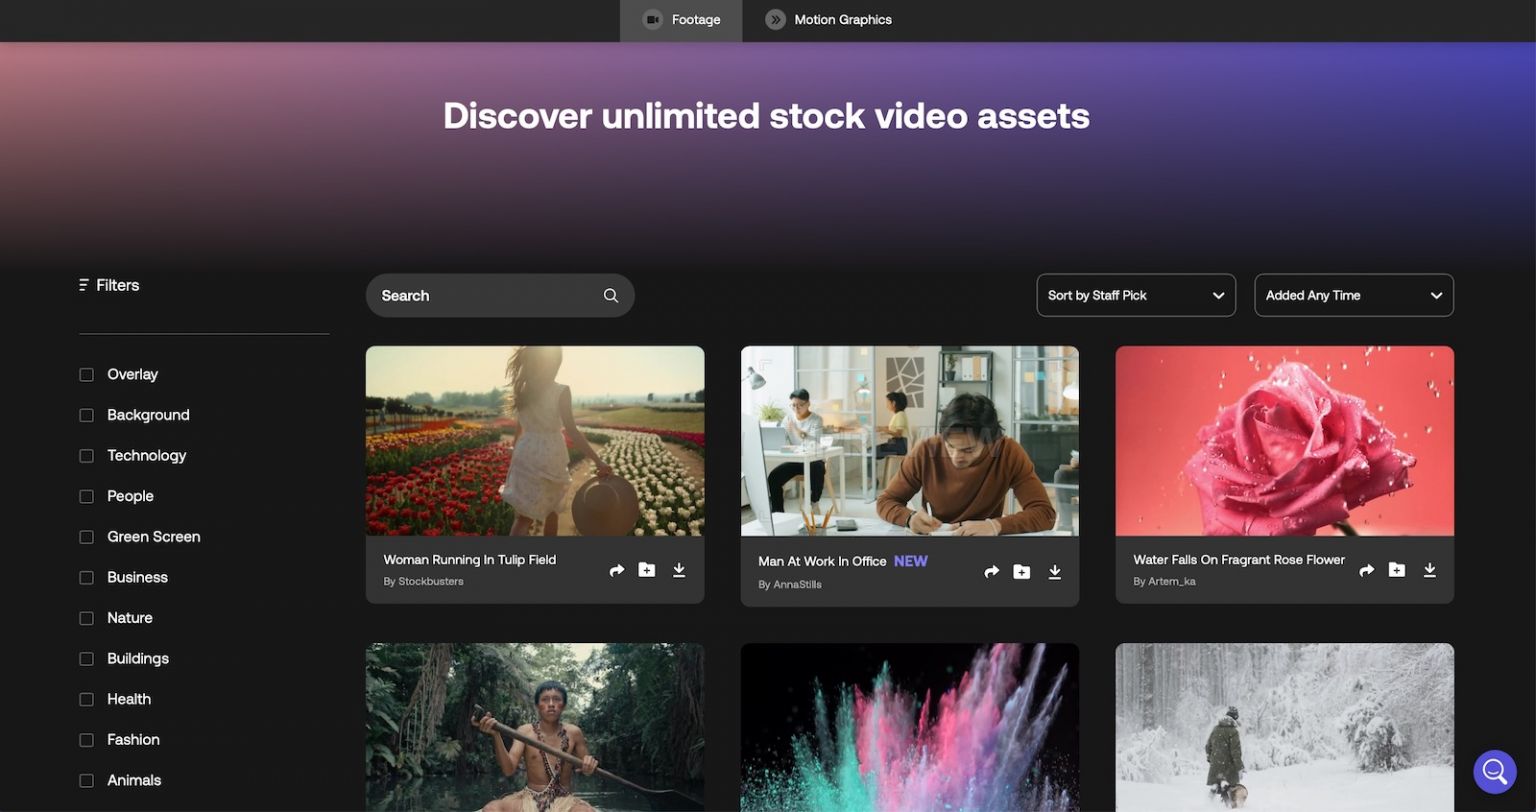The width and height of the screenshot is (1536, 812).
Task: Toggle the Animals filter checkbox
Action: tap(86, 780)
